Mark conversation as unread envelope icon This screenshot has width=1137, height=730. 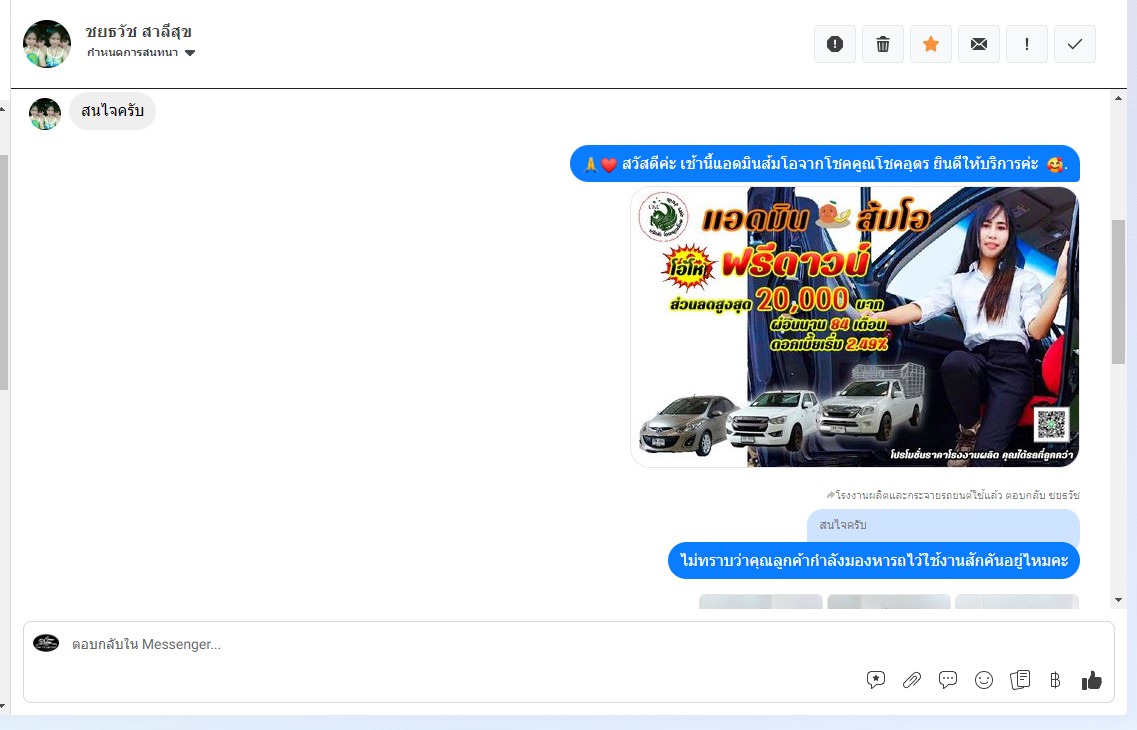[x=979, y=44]
